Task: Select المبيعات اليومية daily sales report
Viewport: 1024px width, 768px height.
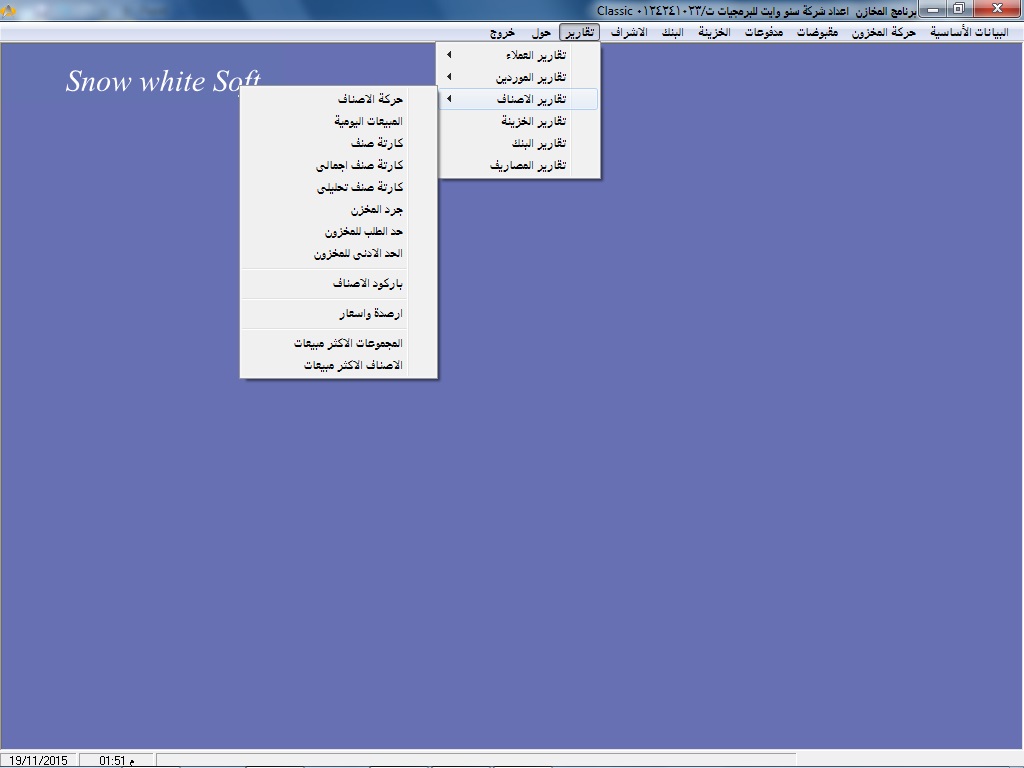Action: click(x=368, y=121)
